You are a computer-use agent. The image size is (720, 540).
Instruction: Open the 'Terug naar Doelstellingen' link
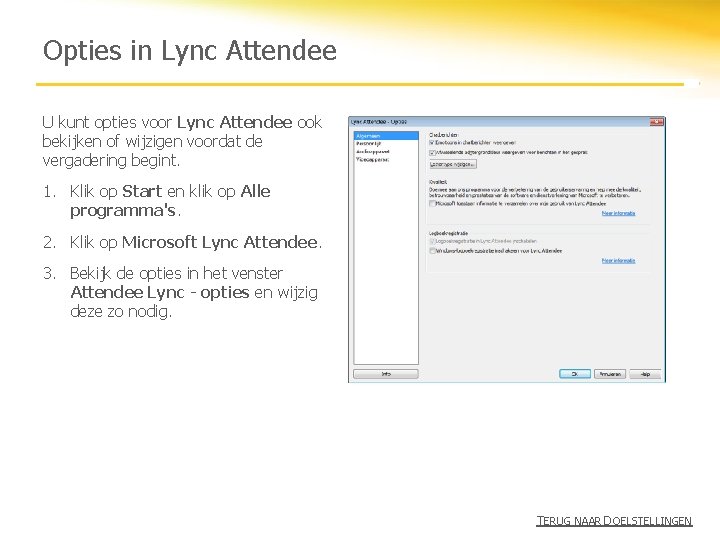(x=614, y=521)
